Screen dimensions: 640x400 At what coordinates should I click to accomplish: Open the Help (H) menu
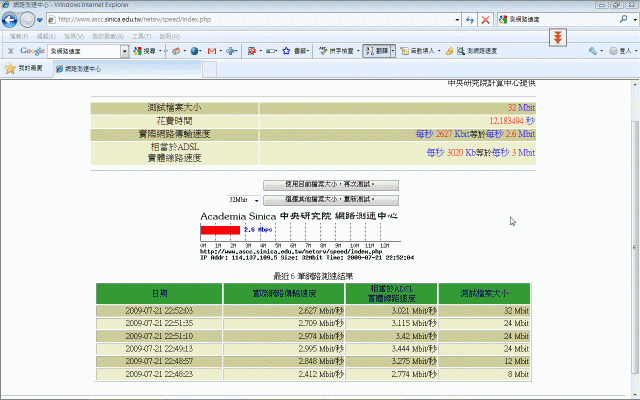[169, 36]
